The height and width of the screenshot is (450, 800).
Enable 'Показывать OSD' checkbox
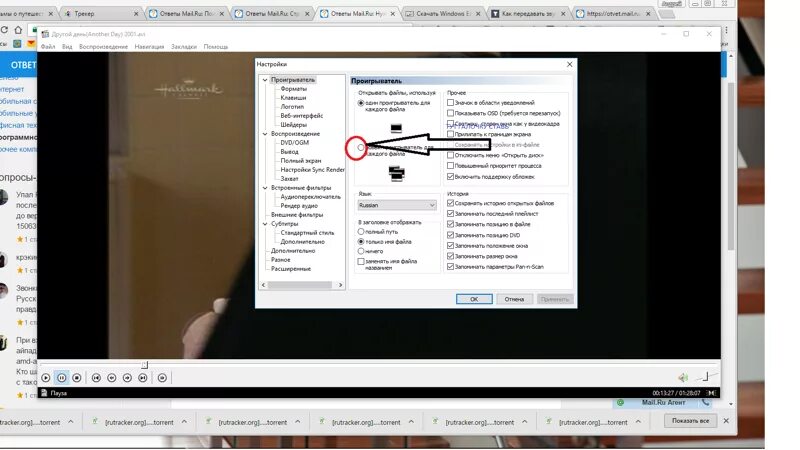click(451, 113)
